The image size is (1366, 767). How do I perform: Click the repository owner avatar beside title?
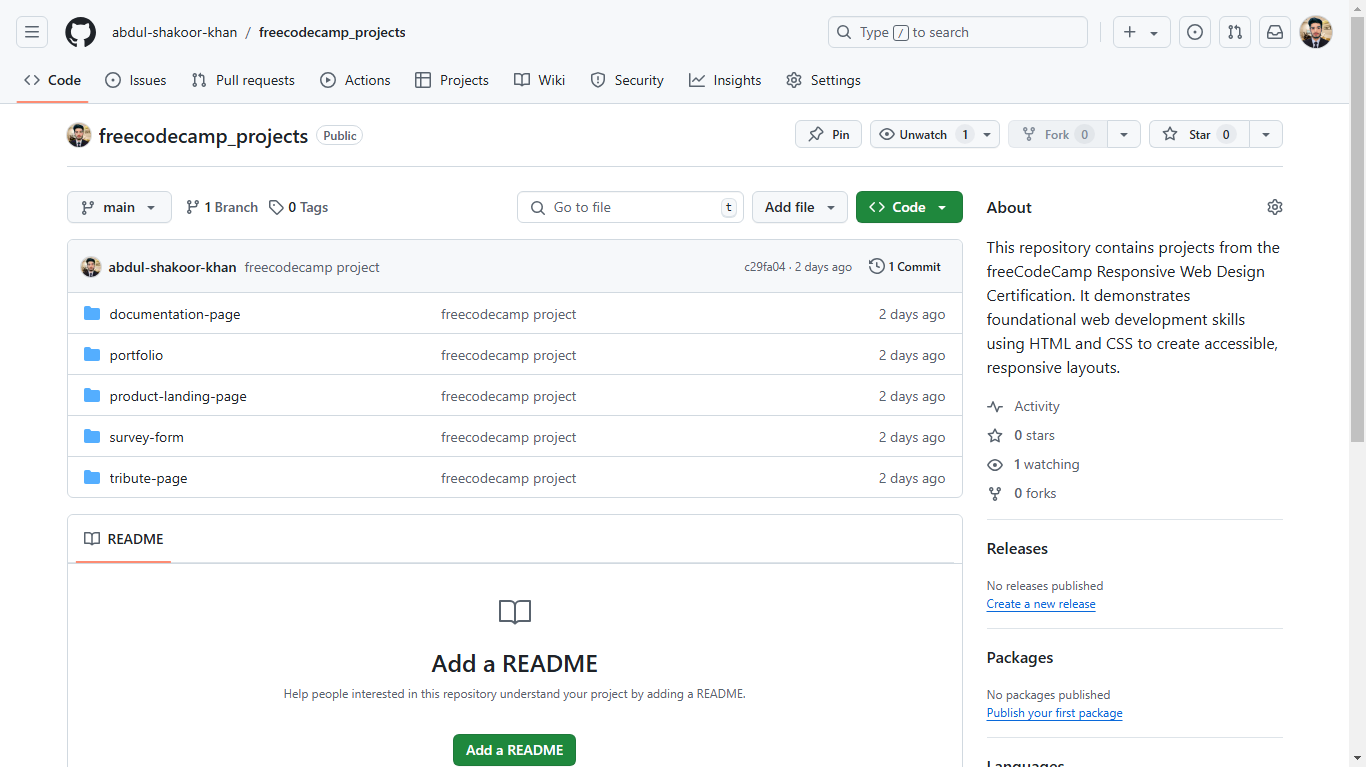(79, 135)
